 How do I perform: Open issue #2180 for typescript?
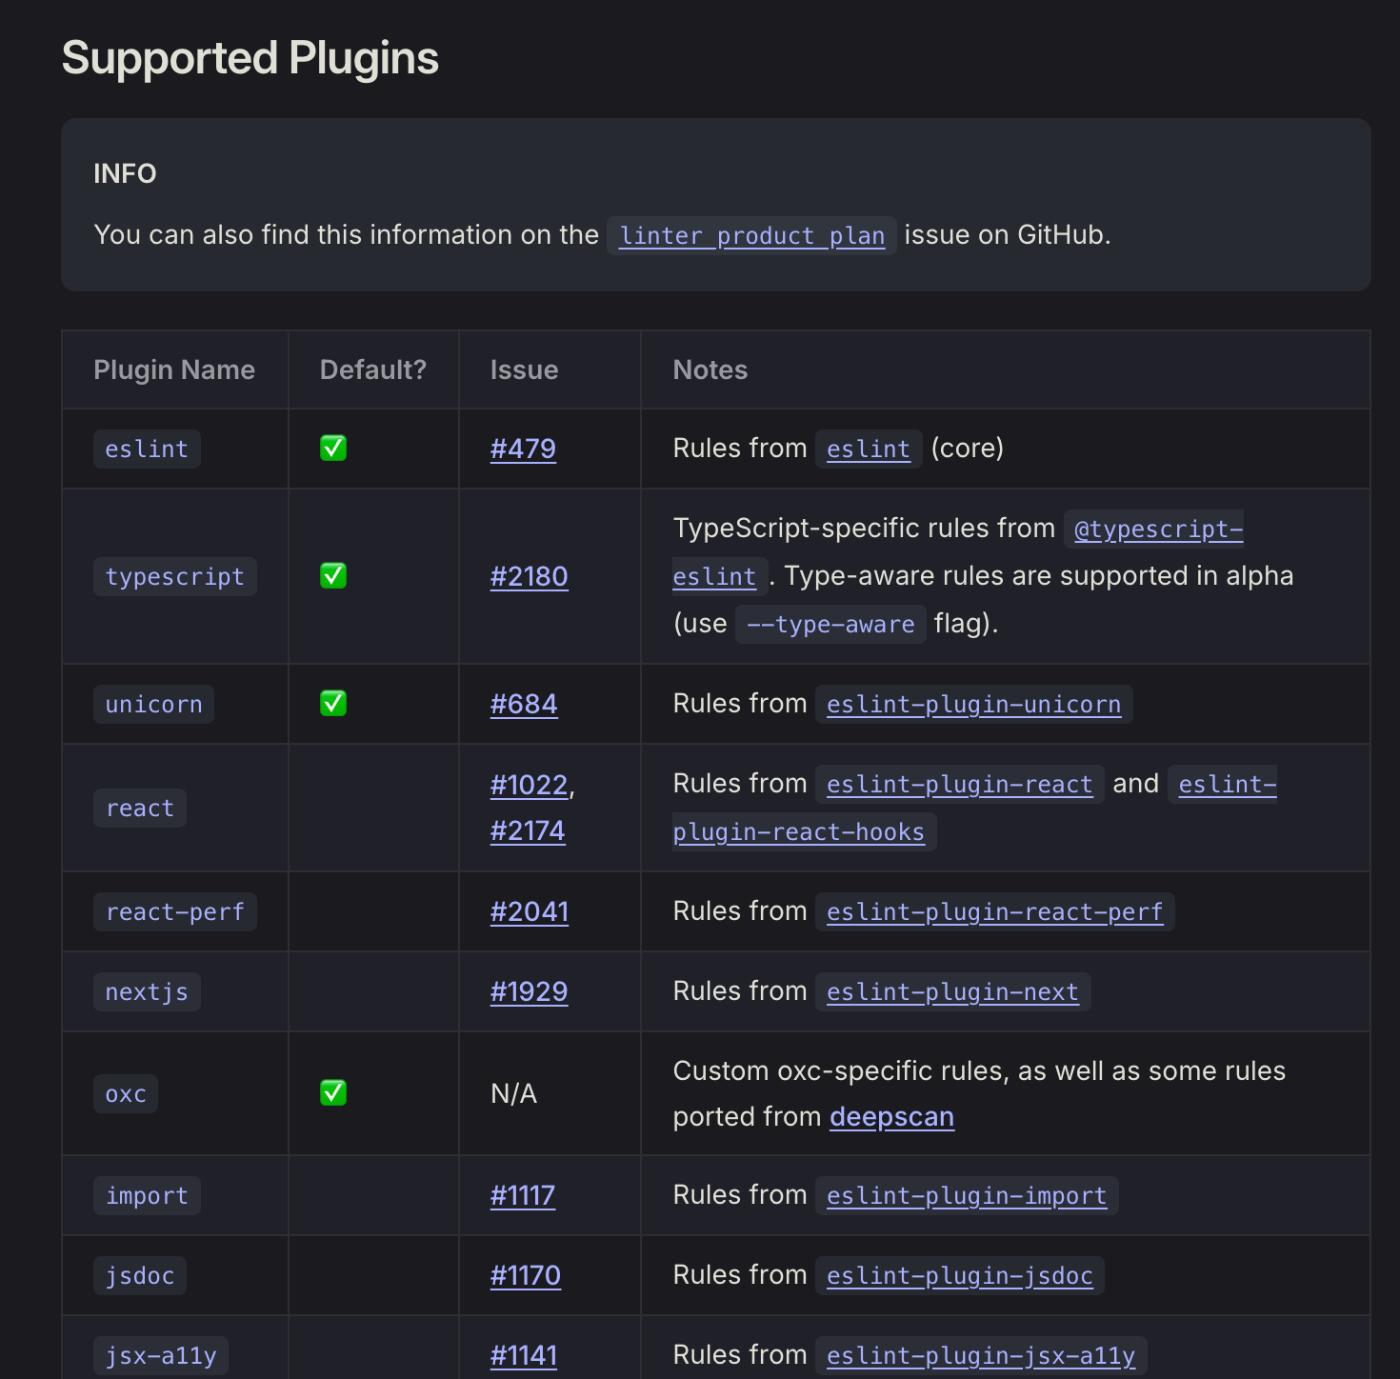tap(529, 577)
